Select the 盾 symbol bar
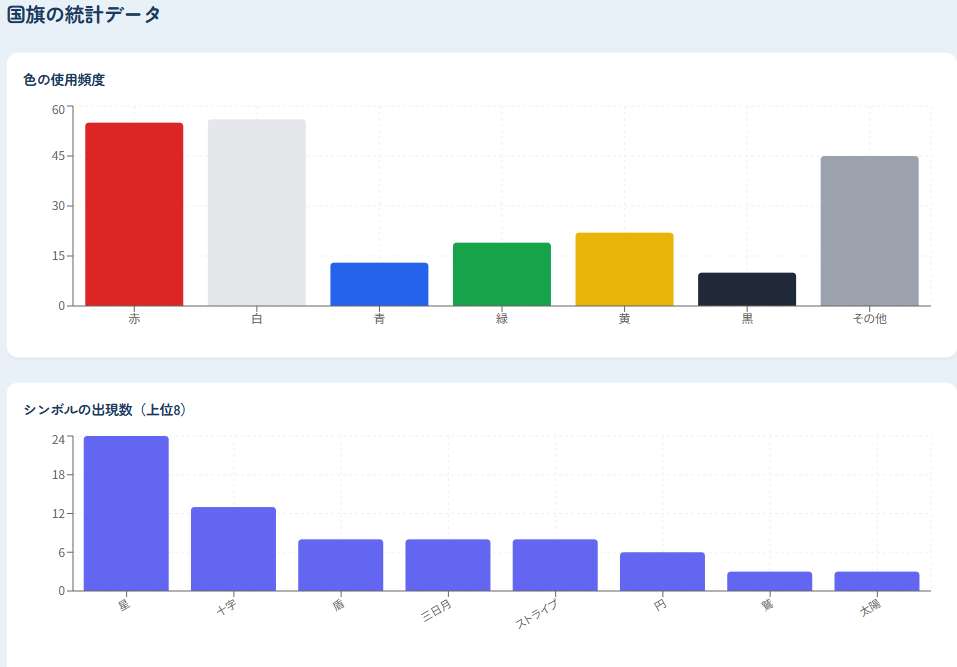957x667 pixels. (340, 565)
